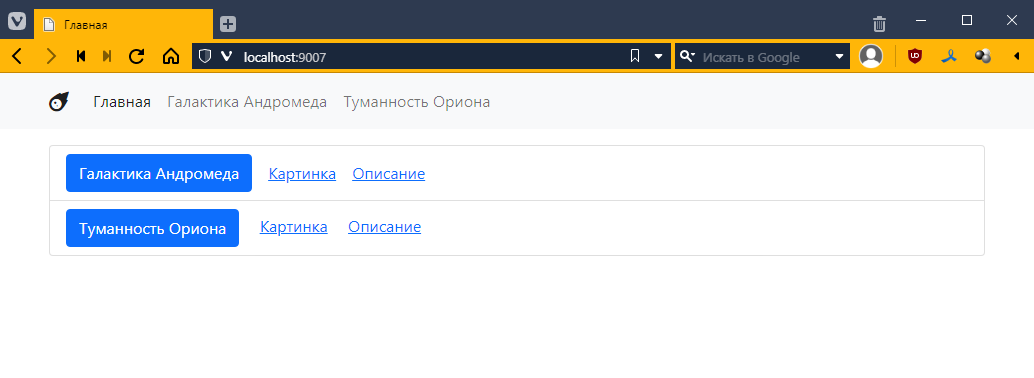Click the Галактика Андромеда blue button
Screen dimensions: 1034x378
click(159, 173)
